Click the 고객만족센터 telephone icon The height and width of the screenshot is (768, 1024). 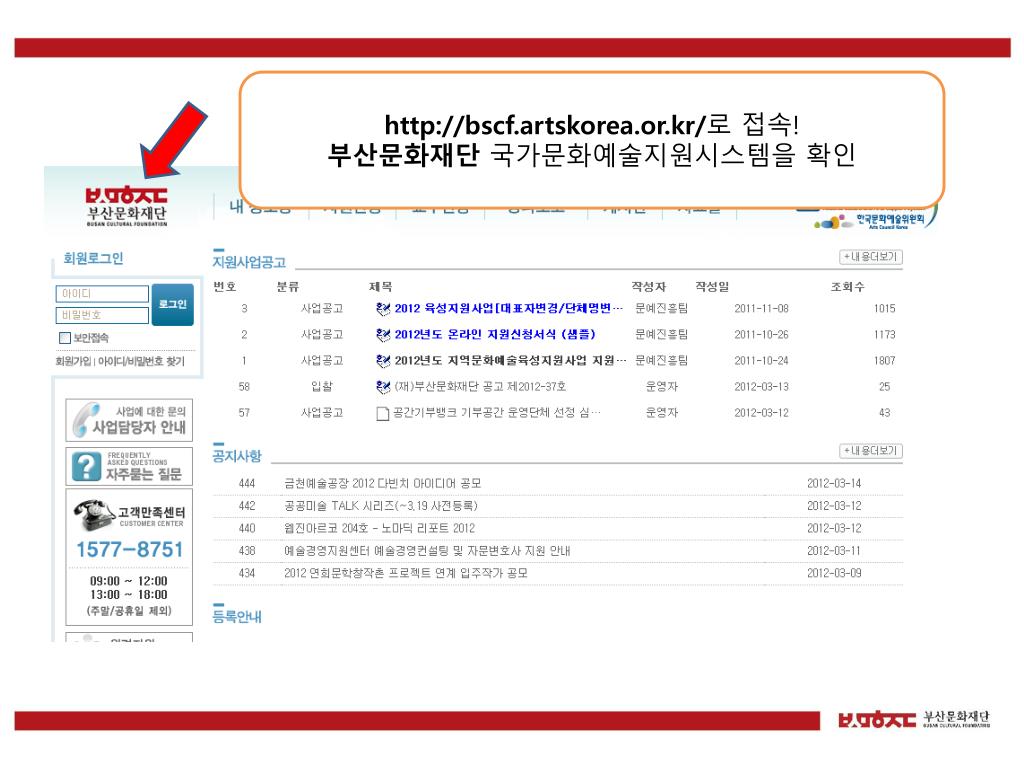95,515
